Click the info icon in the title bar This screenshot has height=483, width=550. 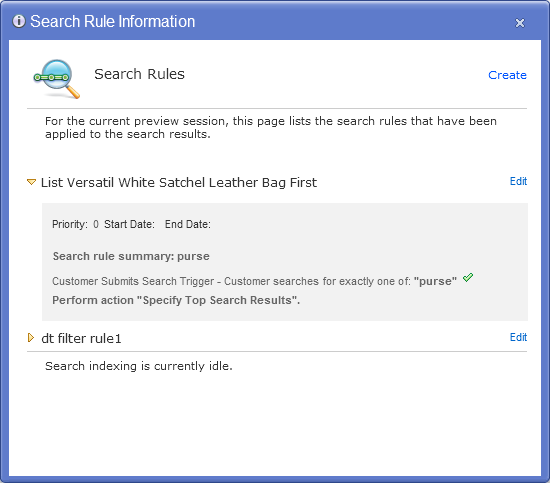click(19, 21)
